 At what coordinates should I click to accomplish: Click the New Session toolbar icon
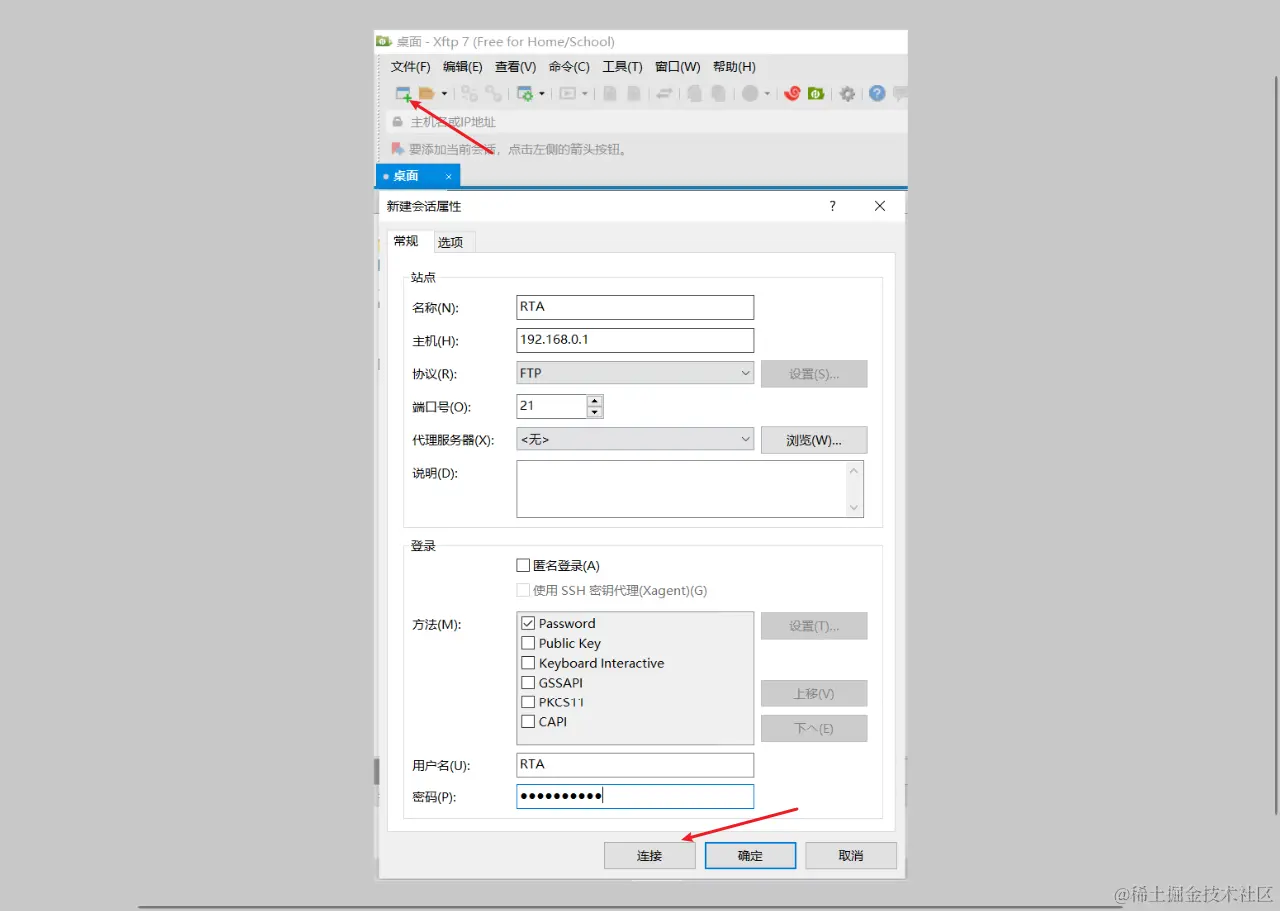pos(403,94)
